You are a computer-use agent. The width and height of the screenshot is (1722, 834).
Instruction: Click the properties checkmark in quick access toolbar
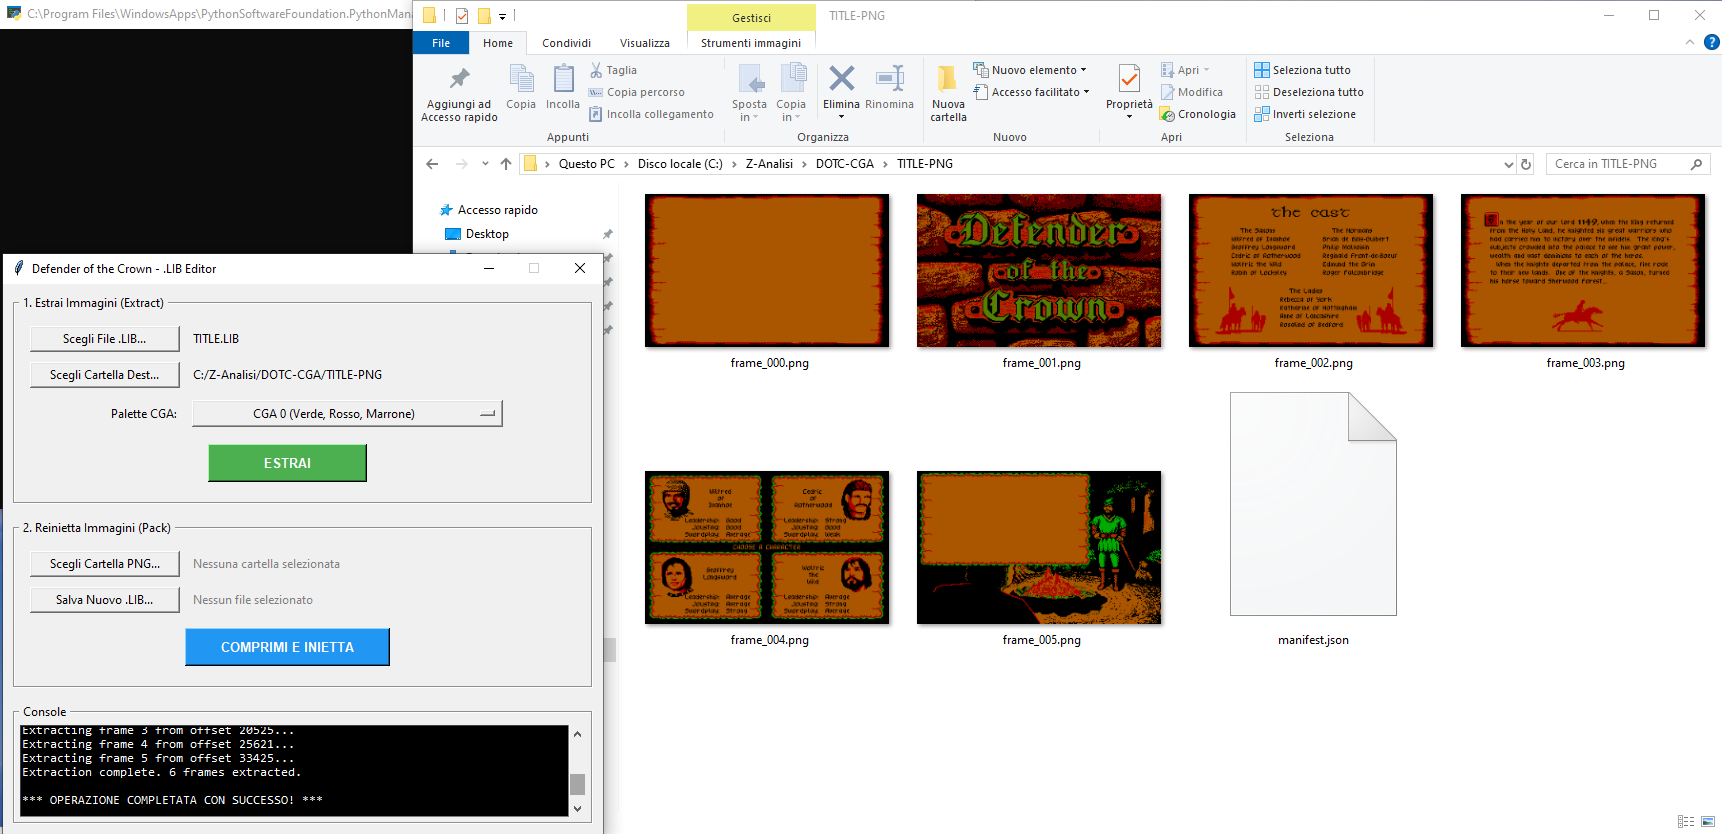pos(462,16)
